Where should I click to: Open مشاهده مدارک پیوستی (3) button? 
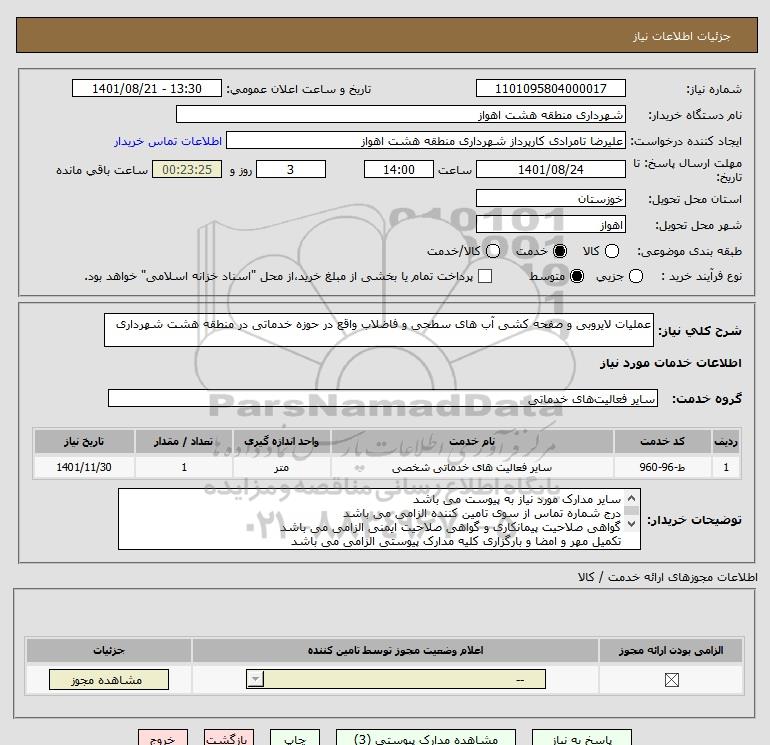pos(426,739)
